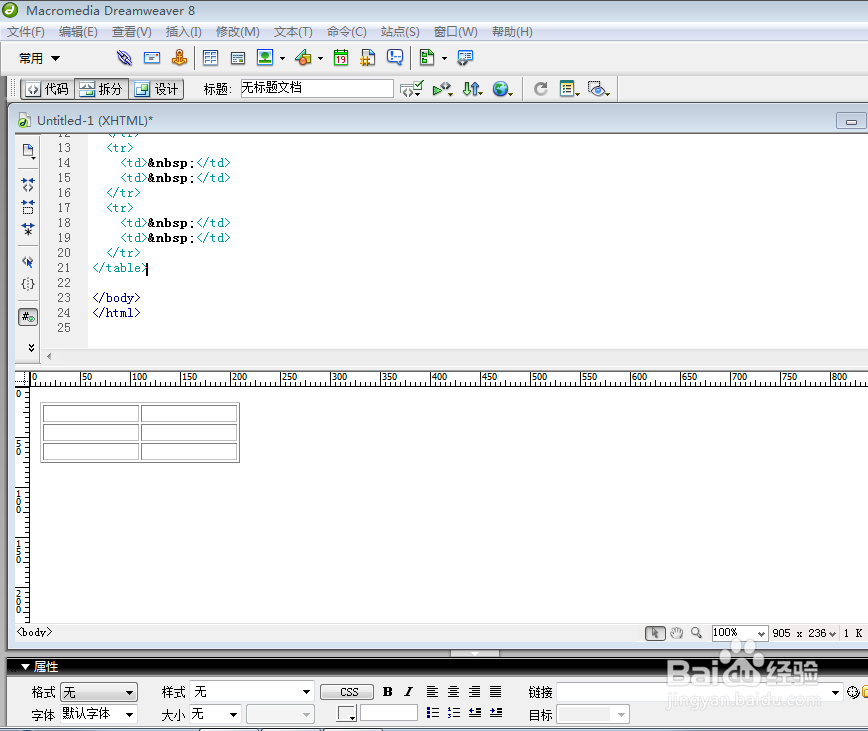Open the 插入(I) menu
868x731 pixels.
point(183,32)
